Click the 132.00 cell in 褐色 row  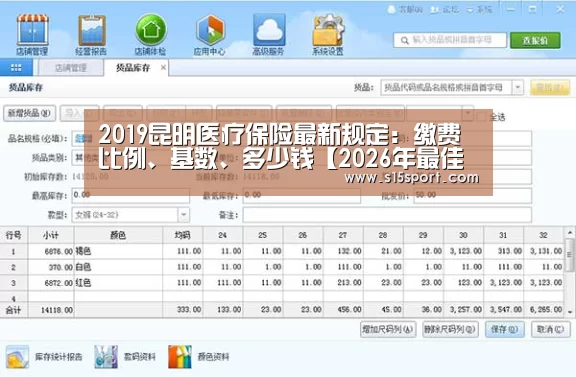343,251
